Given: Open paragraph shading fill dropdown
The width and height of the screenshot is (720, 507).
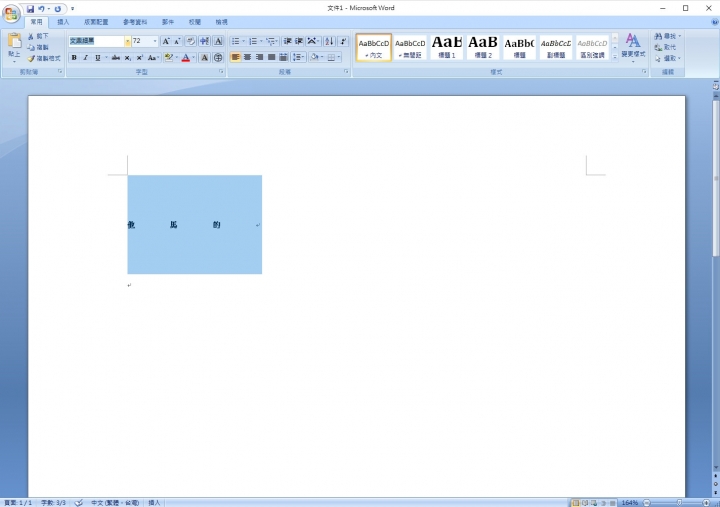Looking at the screenshot, I should click(x=320, y=57).
